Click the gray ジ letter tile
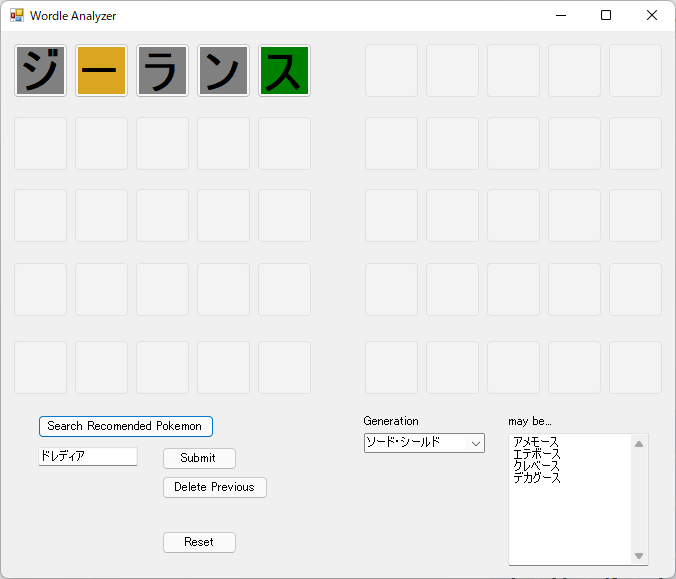This screenshot has width=676, height=579. (x=41, y=71)
